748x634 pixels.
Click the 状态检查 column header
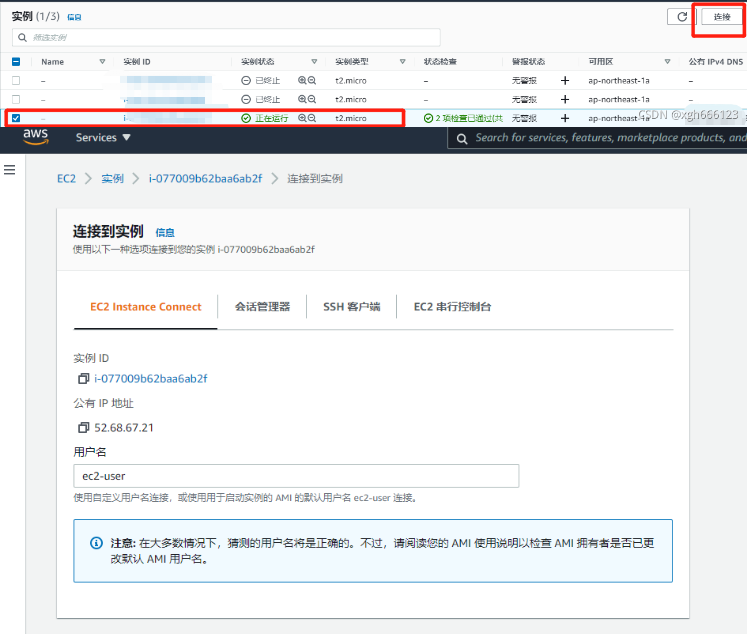(x=440, y=62)
